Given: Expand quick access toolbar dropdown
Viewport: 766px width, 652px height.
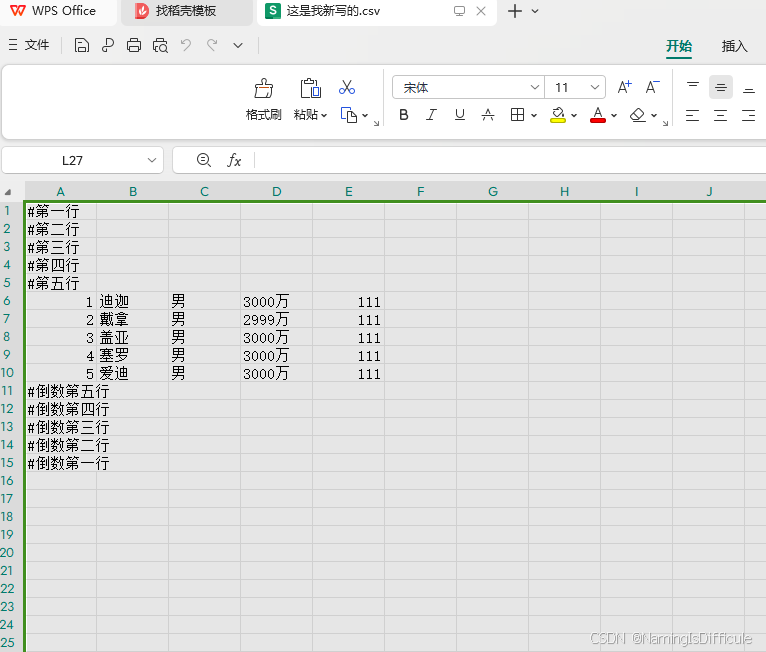Looking at the screenshot, I should [x=238, y=45].
